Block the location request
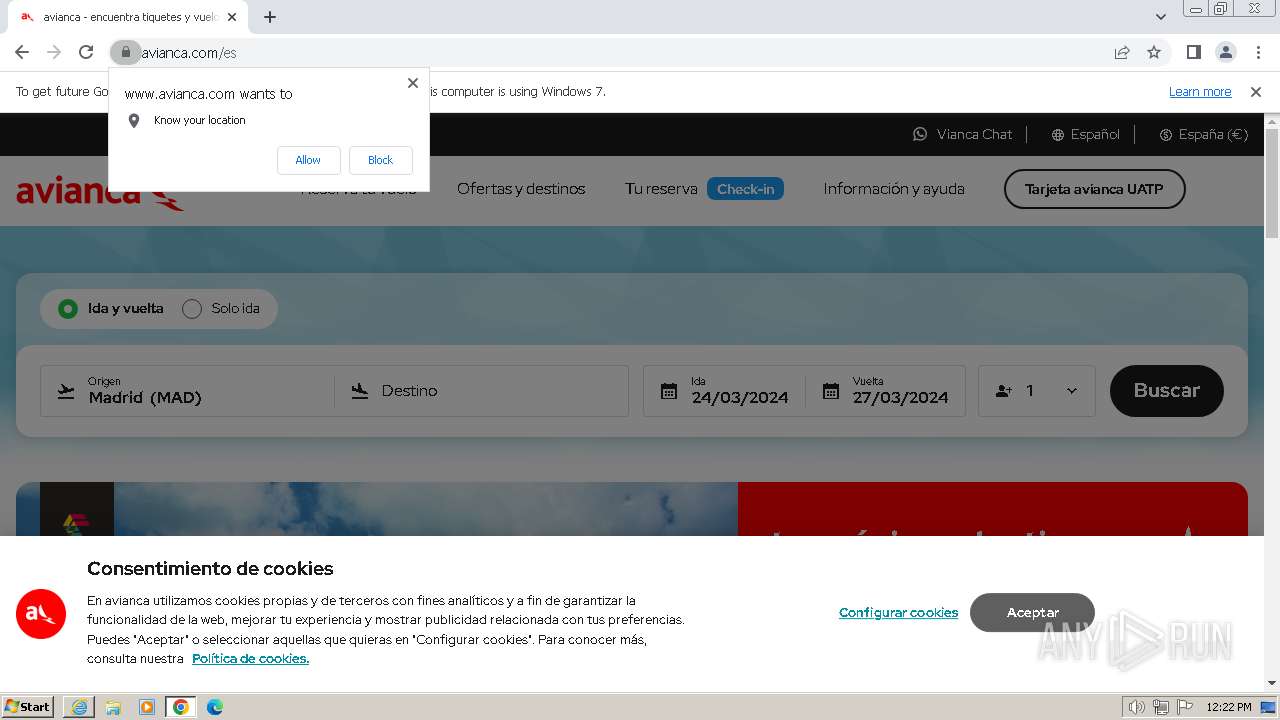 pos(380,160)
